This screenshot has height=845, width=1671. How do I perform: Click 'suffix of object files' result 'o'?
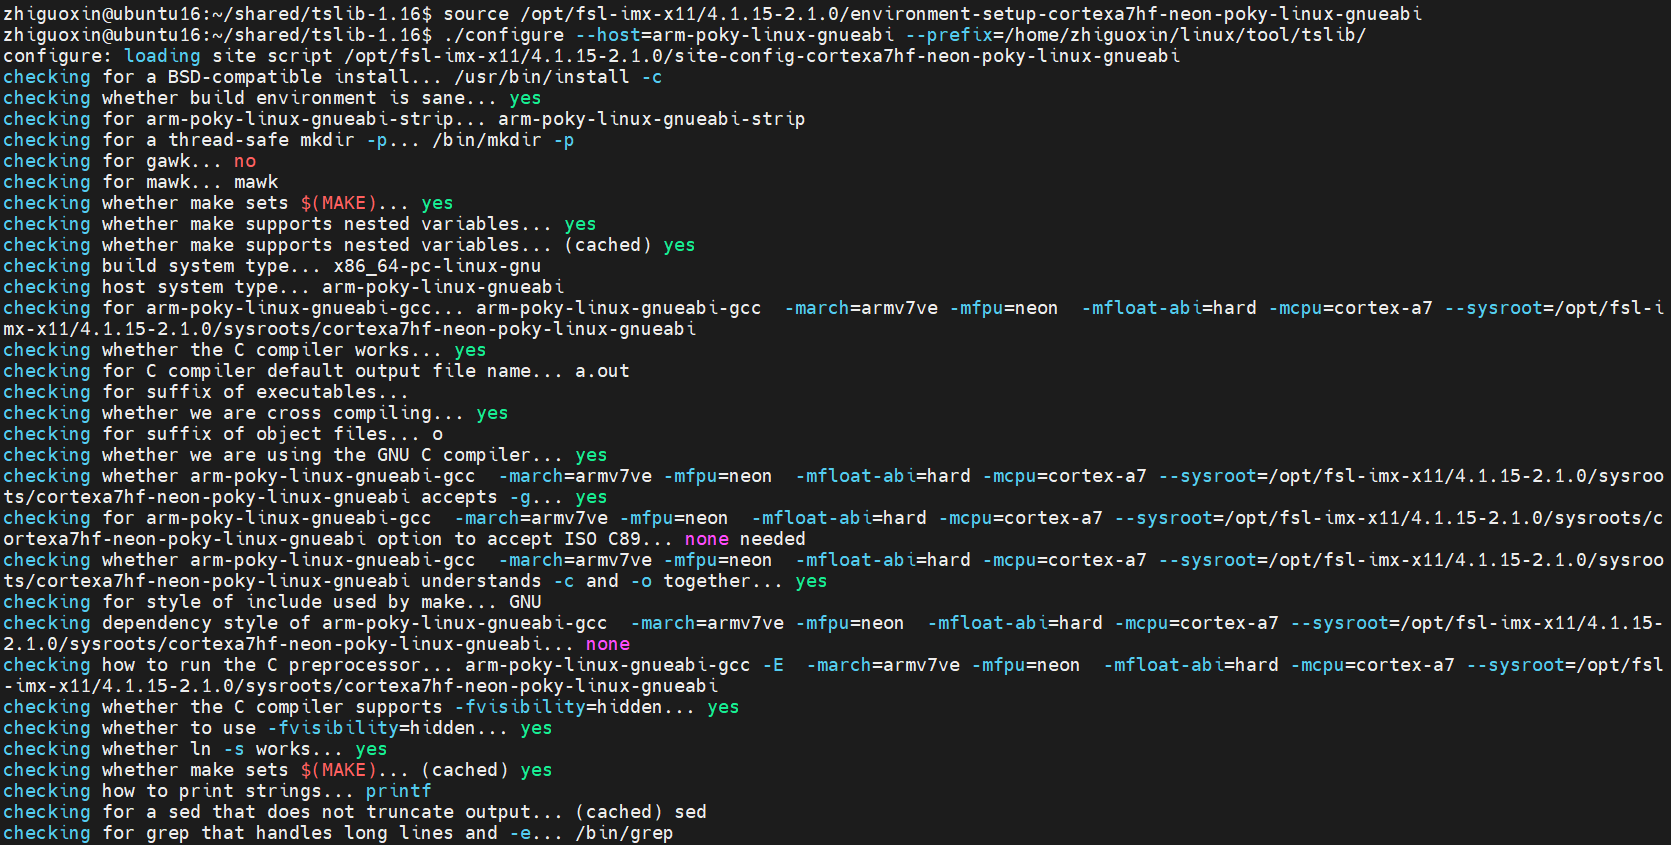437,434
